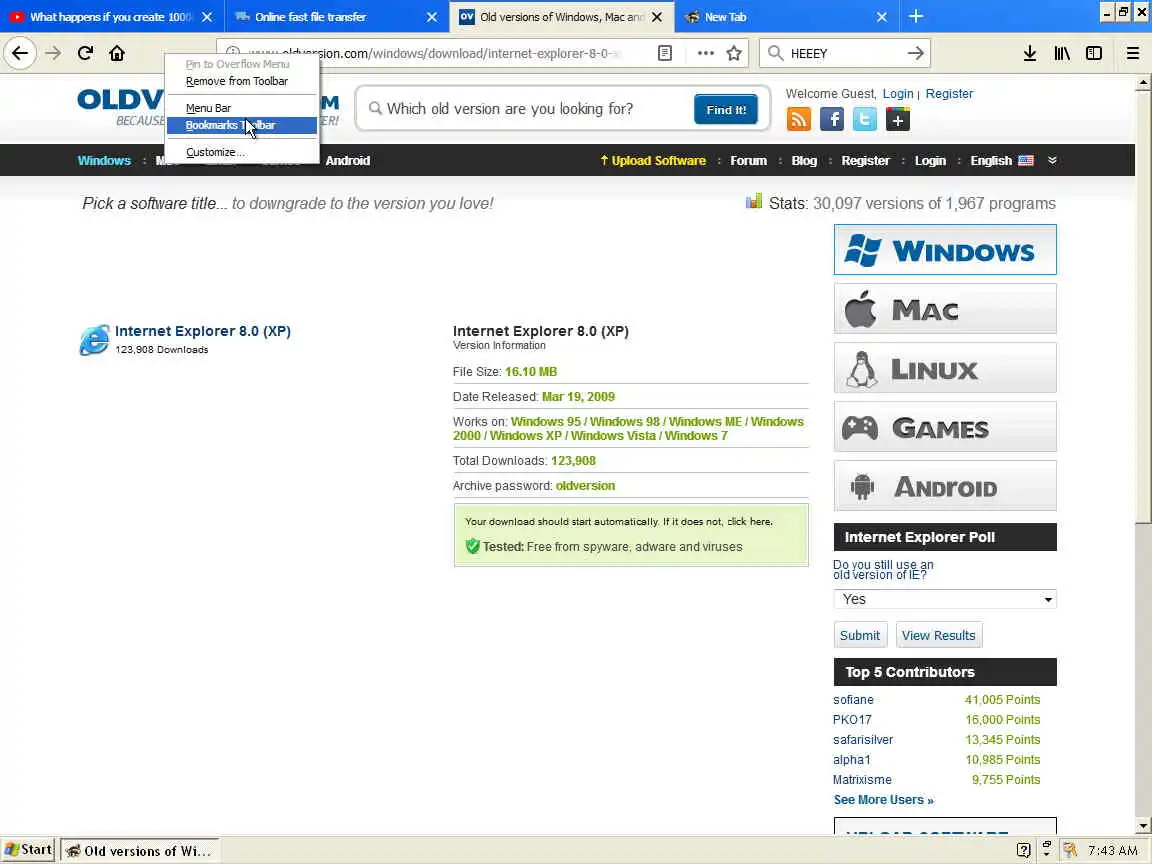Click the Windows Start button
The height and width of the screenshot is (864, 1152).
(29, 850)
